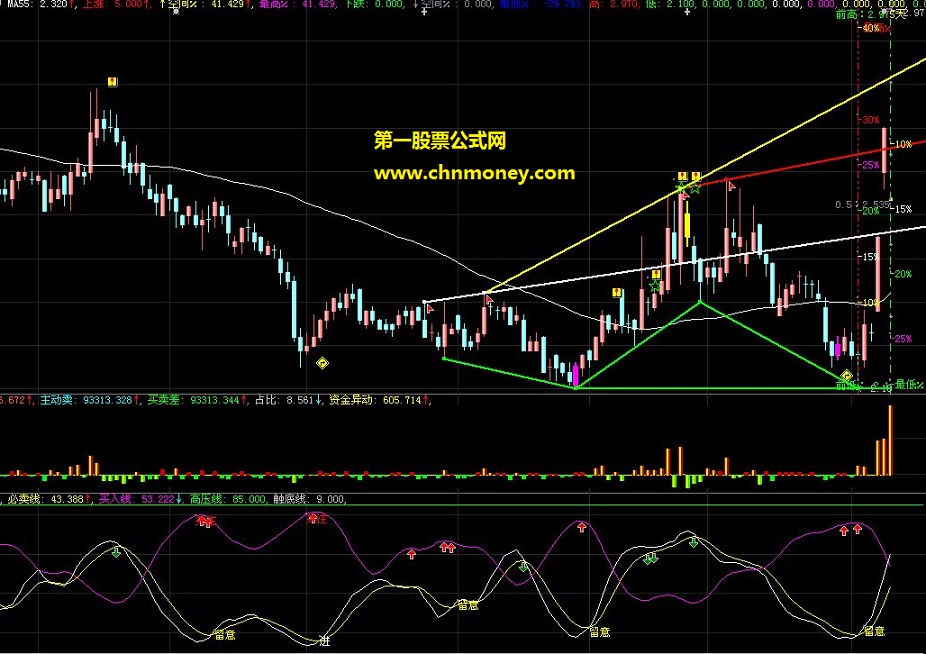The width and height of the screenshot is (926, 654).
Task: Click the 进 signal label at the oscillator bottom
Action: click(324, 640)
